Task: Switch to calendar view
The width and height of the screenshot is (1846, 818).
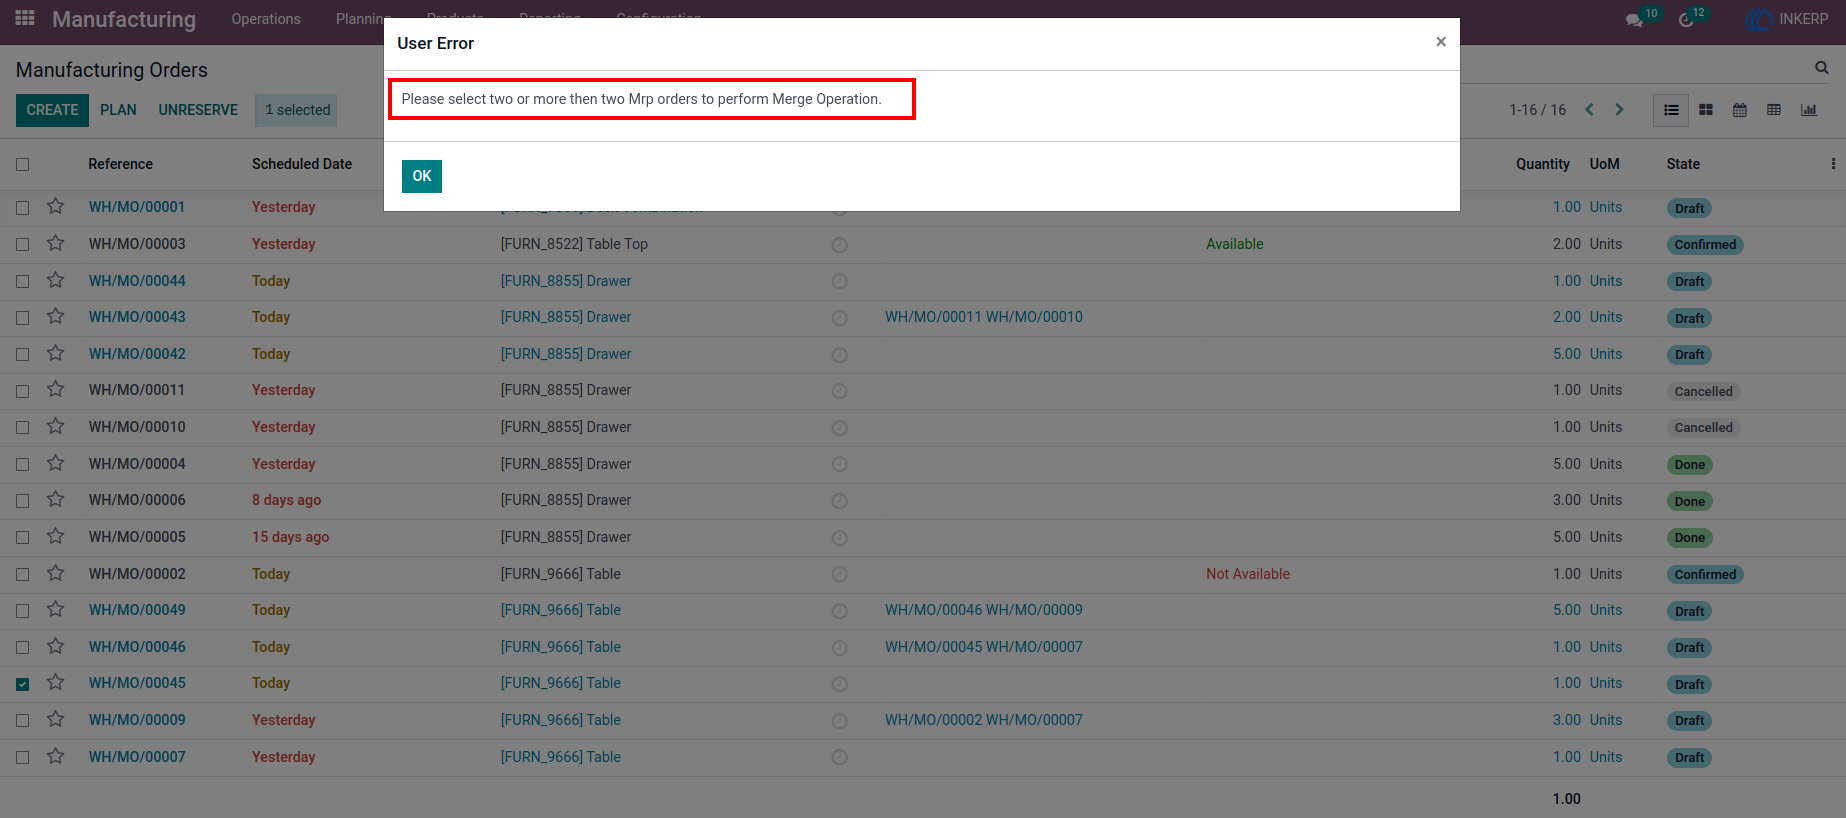Action: pyautogui.click(x=1740, y=110)
